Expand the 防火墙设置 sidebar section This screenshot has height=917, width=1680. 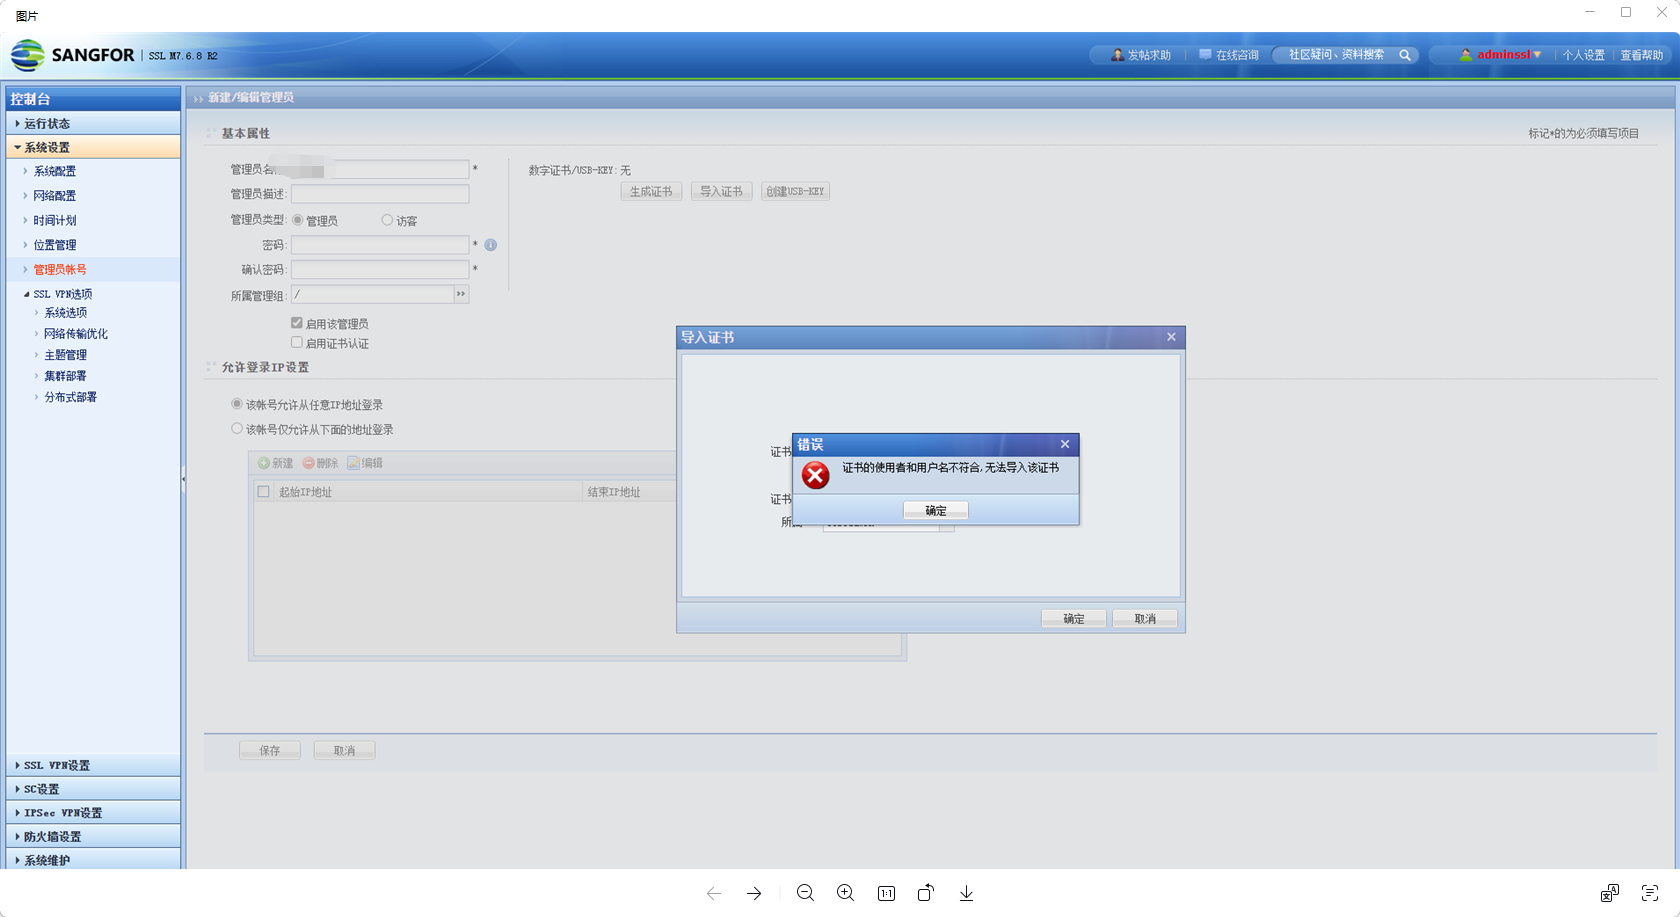tap(52, 836)
